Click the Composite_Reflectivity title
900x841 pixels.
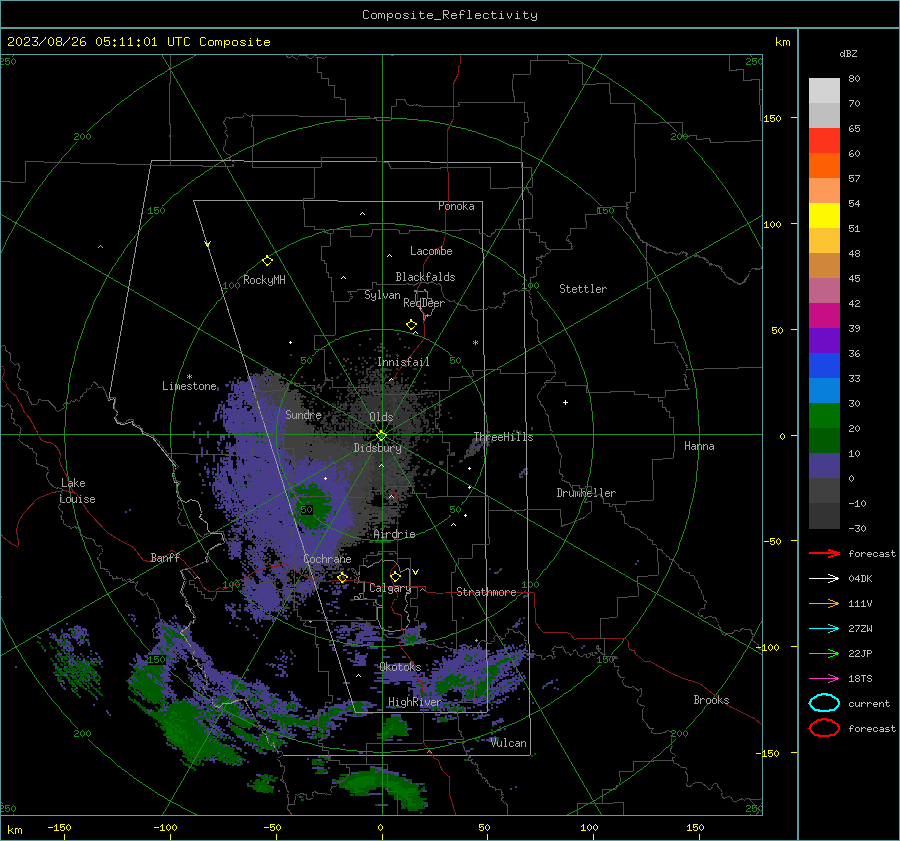(450, 15)
